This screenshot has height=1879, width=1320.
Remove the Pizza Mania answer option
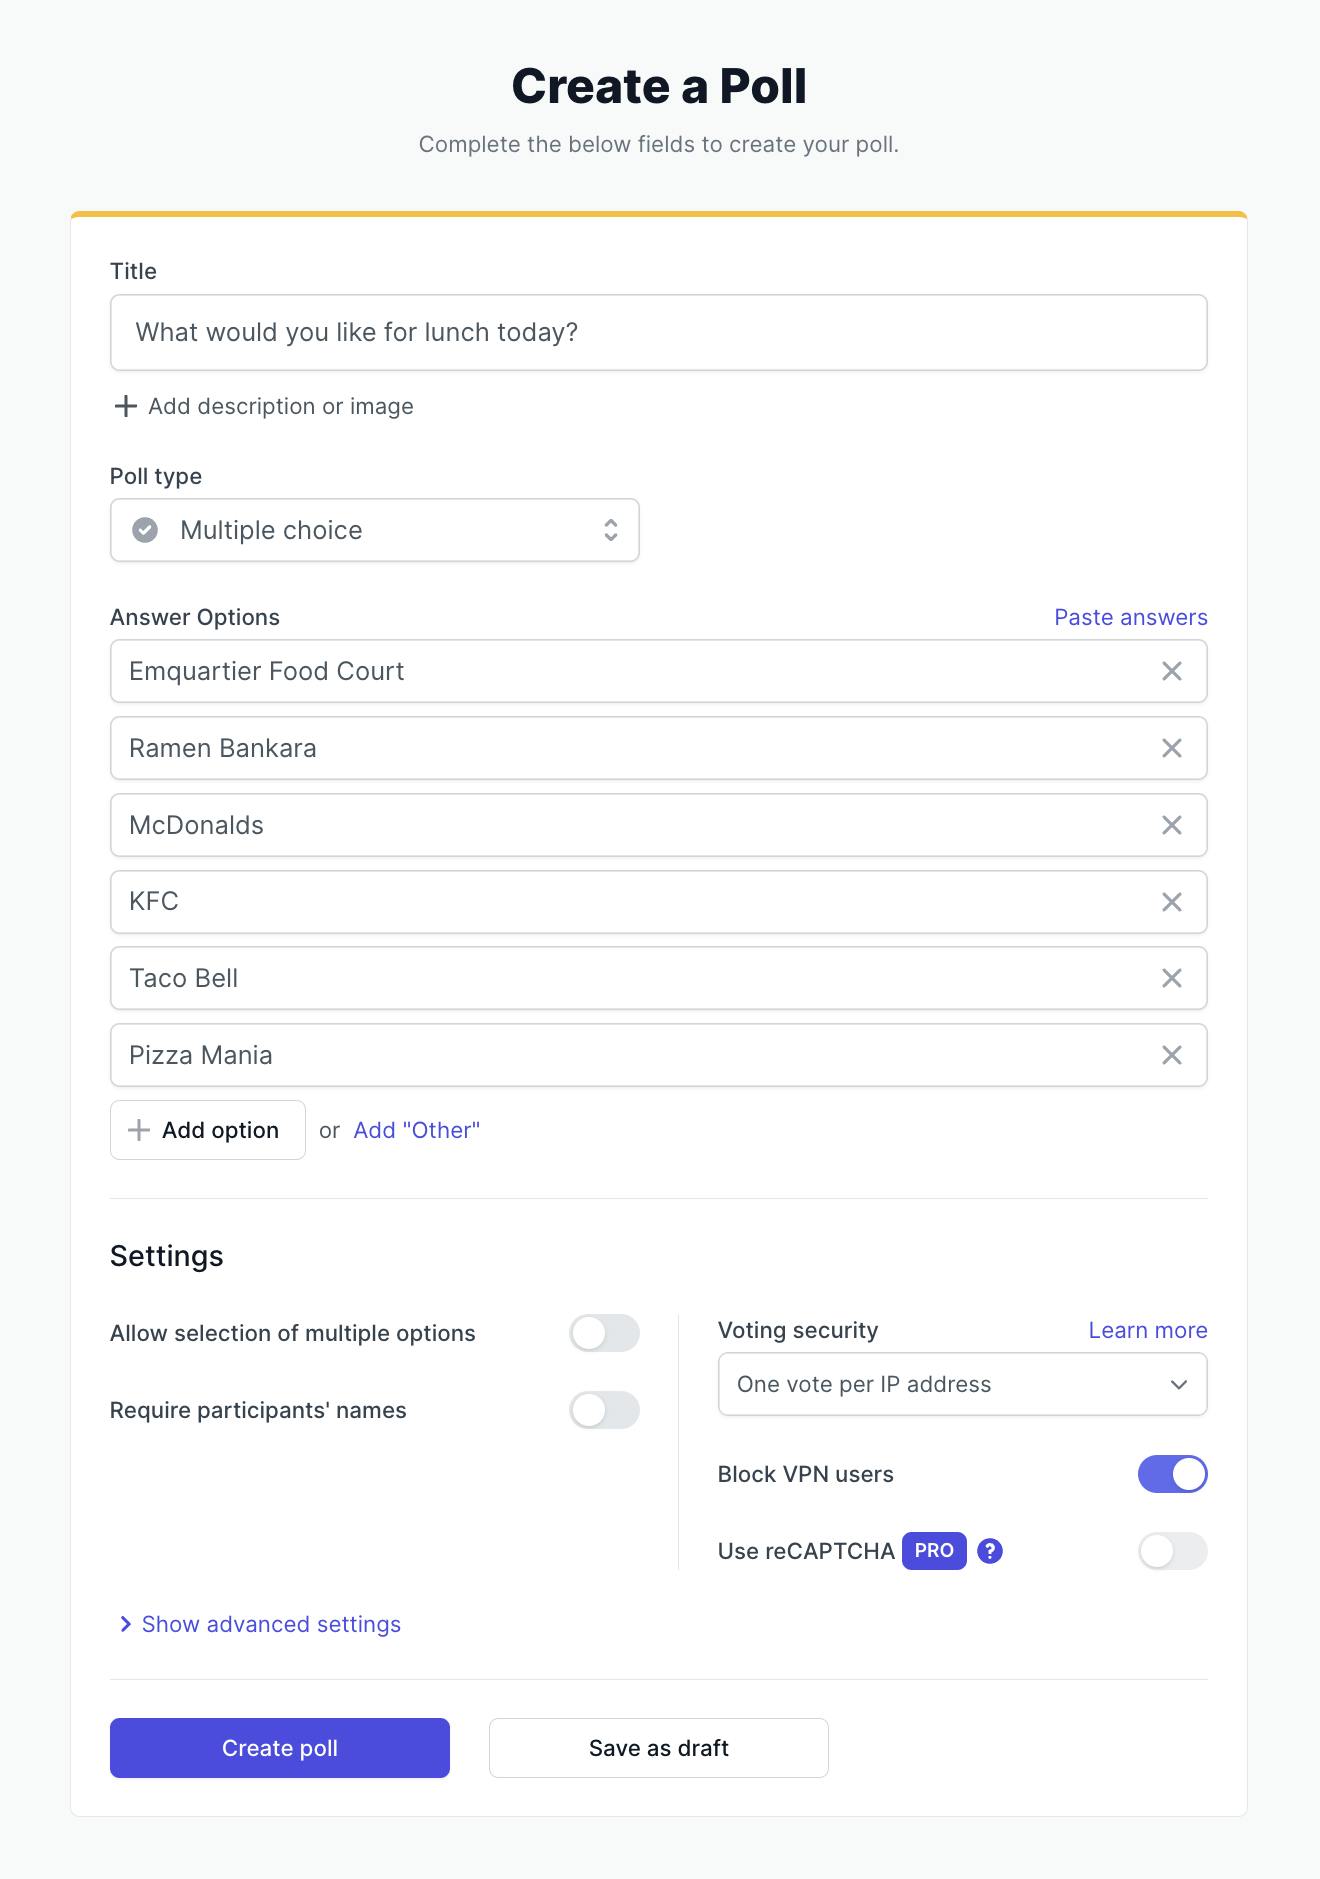click(x=1172, y=1054)
